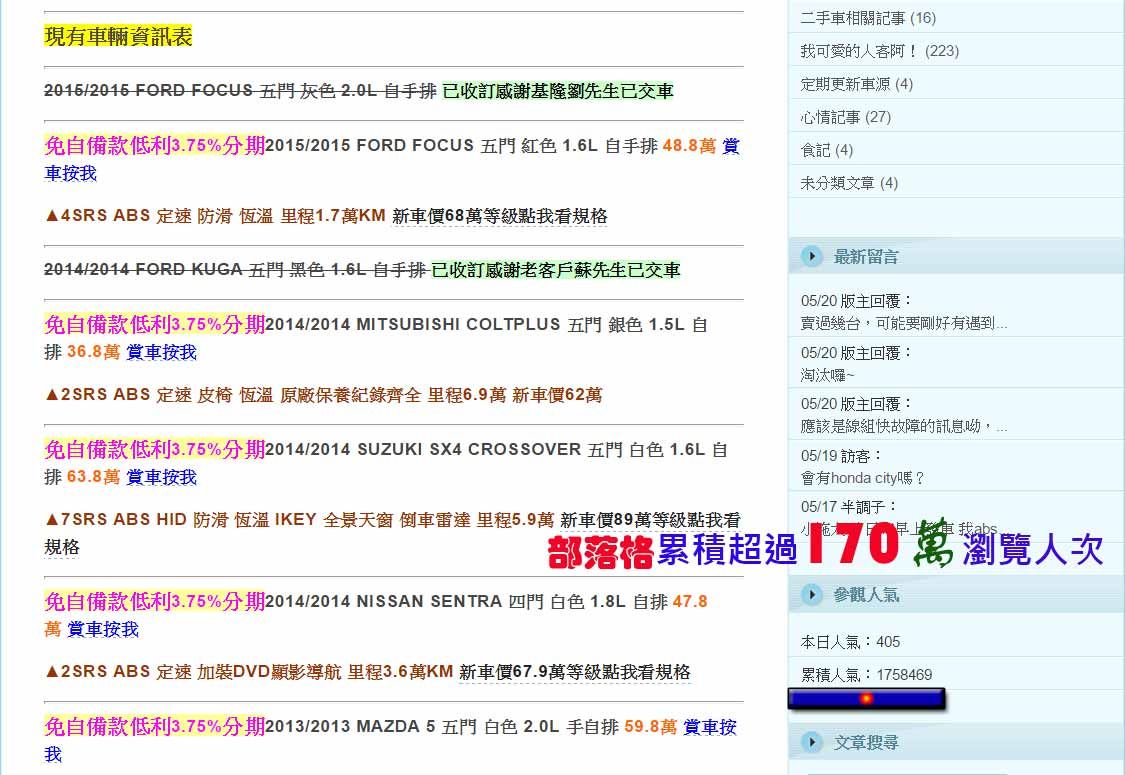Screen dimensions: 1125x775
Task: Click specs line ▲7SRS ABS HID 防滑
Action: point(299,520)
